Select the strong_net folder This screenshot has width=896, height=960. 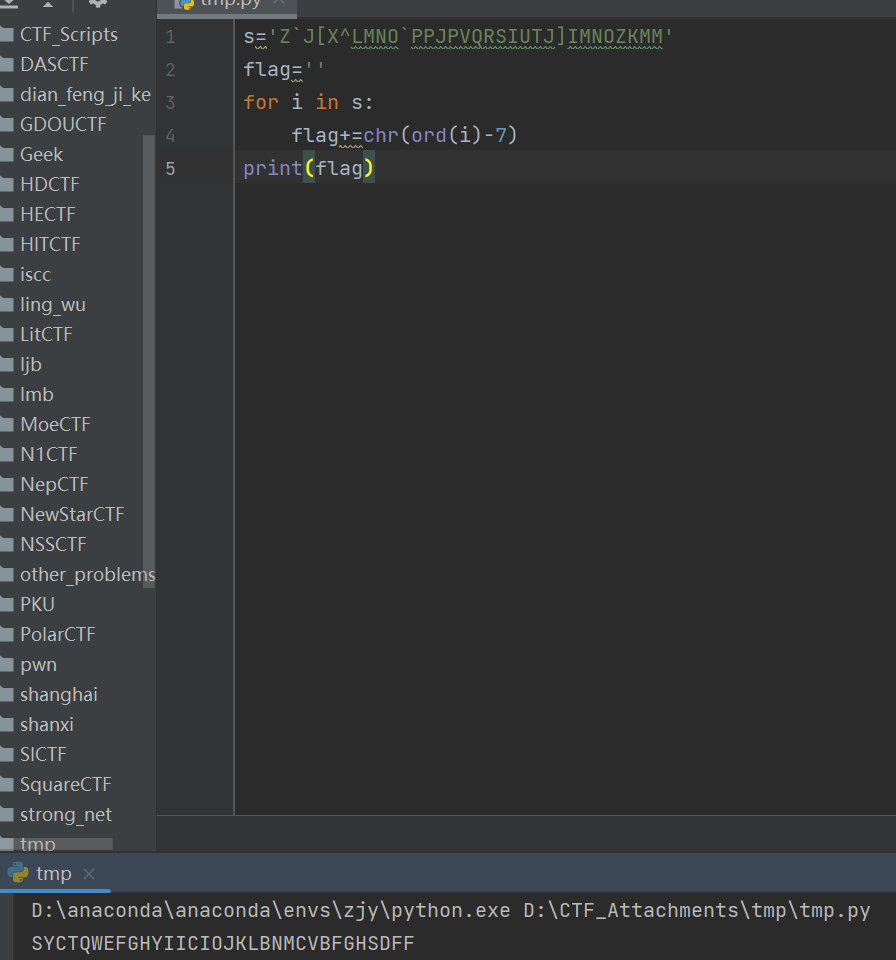65,815
